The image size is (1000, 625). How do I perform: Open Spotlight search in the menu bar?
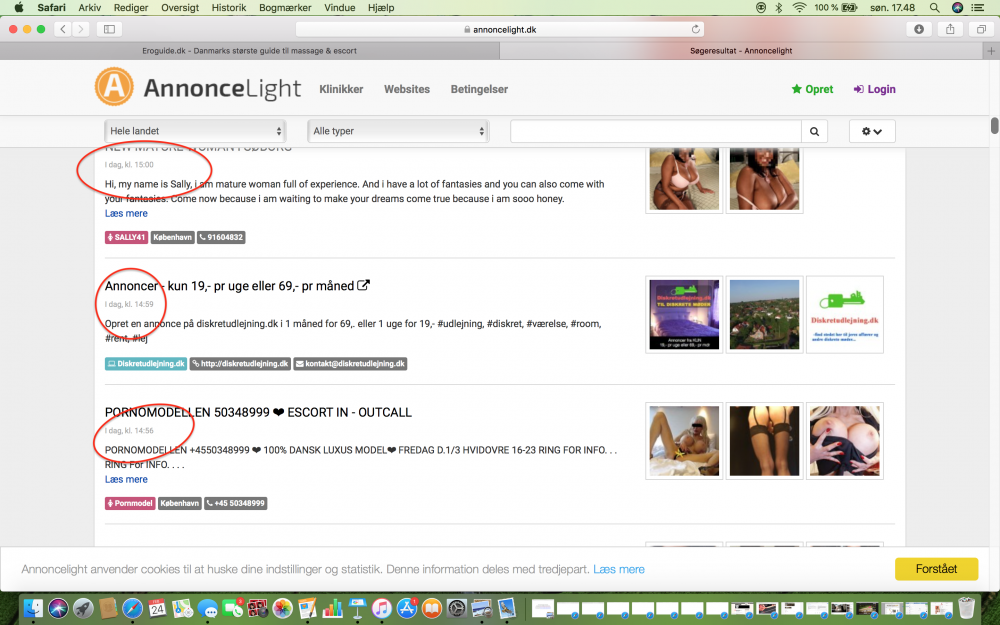click(934, 8)
